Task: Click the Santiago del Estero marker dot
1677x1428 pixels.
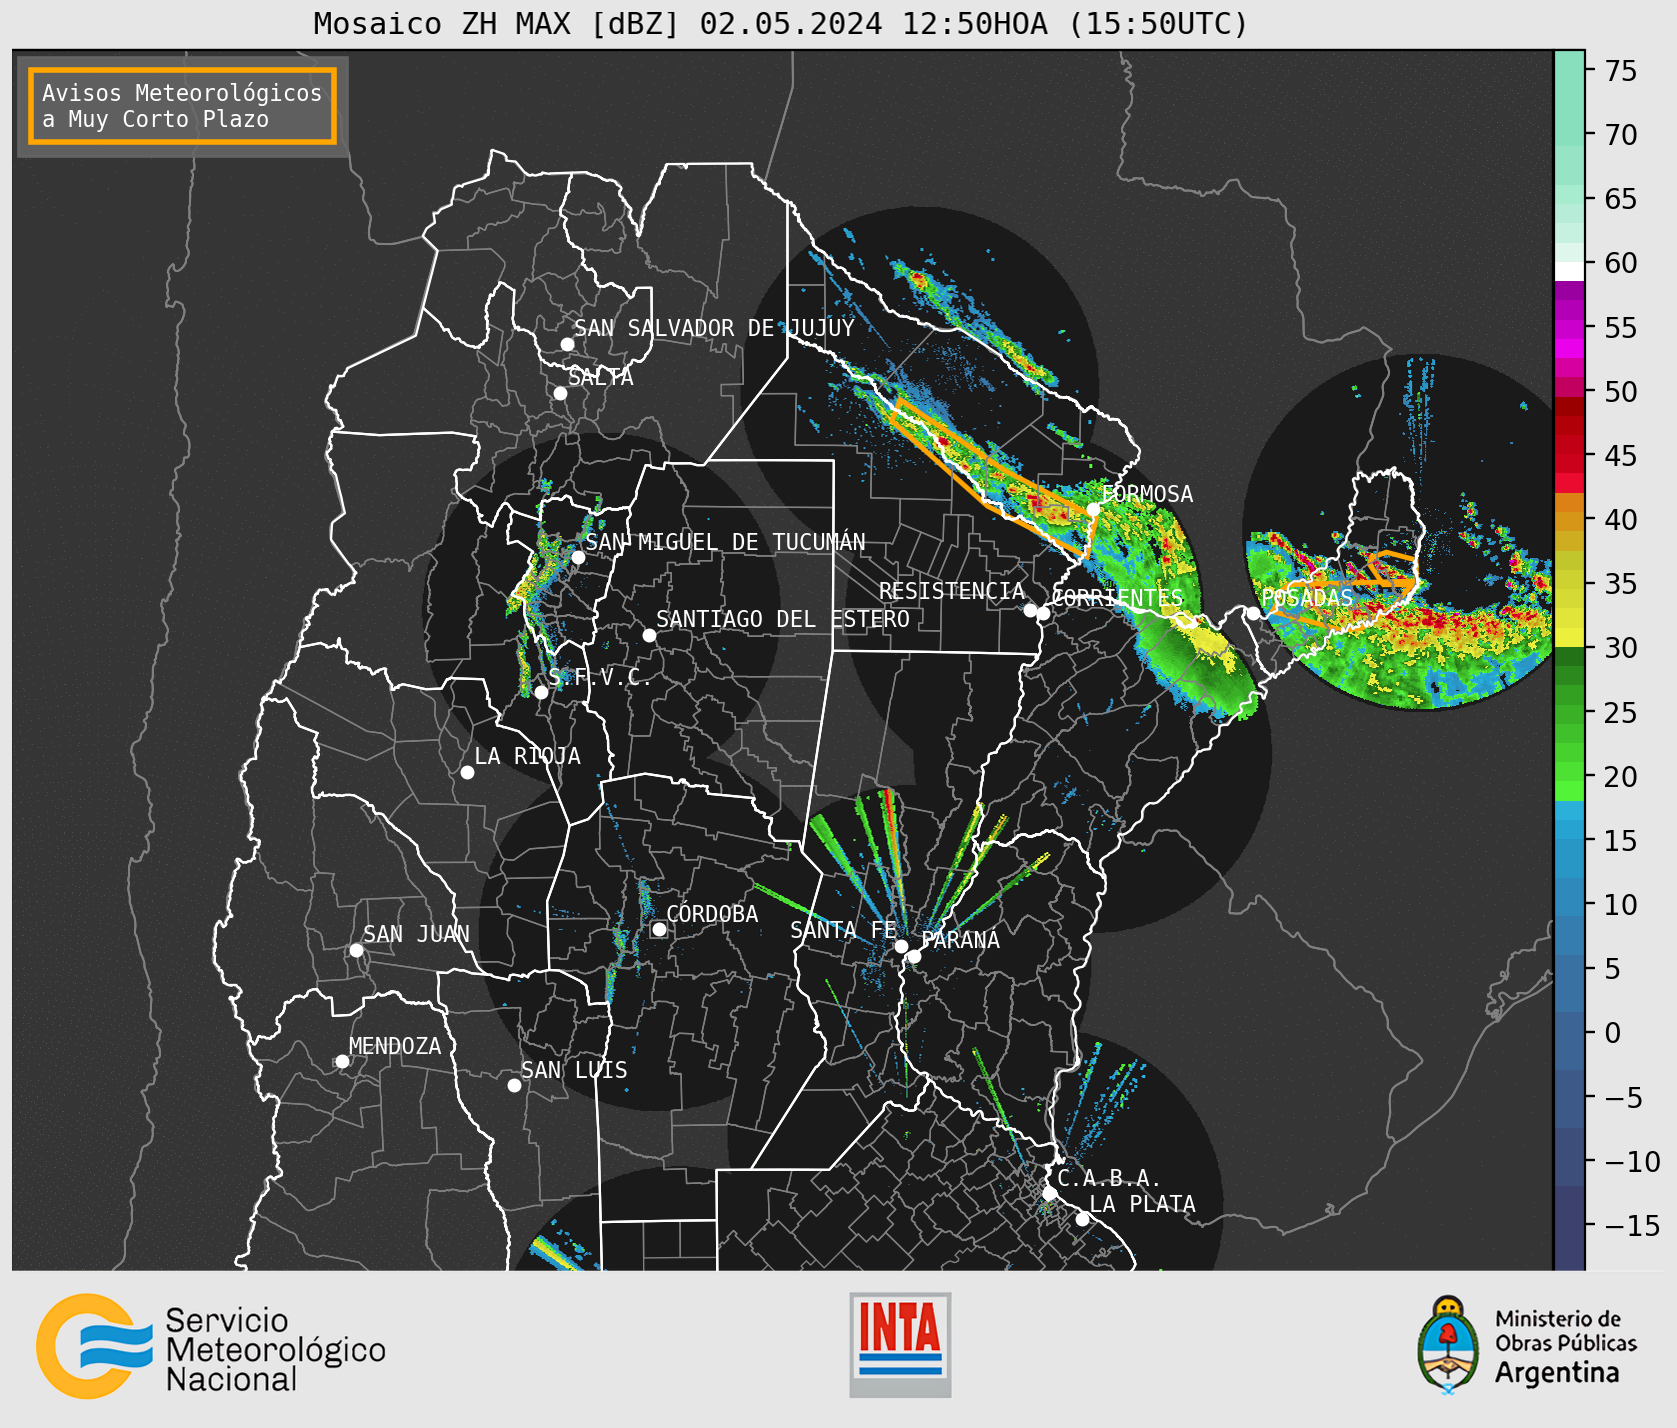Action: [x=649, y=635]
